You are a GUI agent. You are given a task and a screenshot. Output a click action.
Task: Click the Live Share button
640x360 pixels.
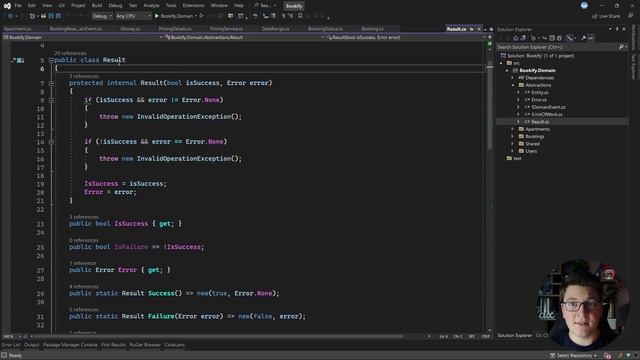pos(606,16)
